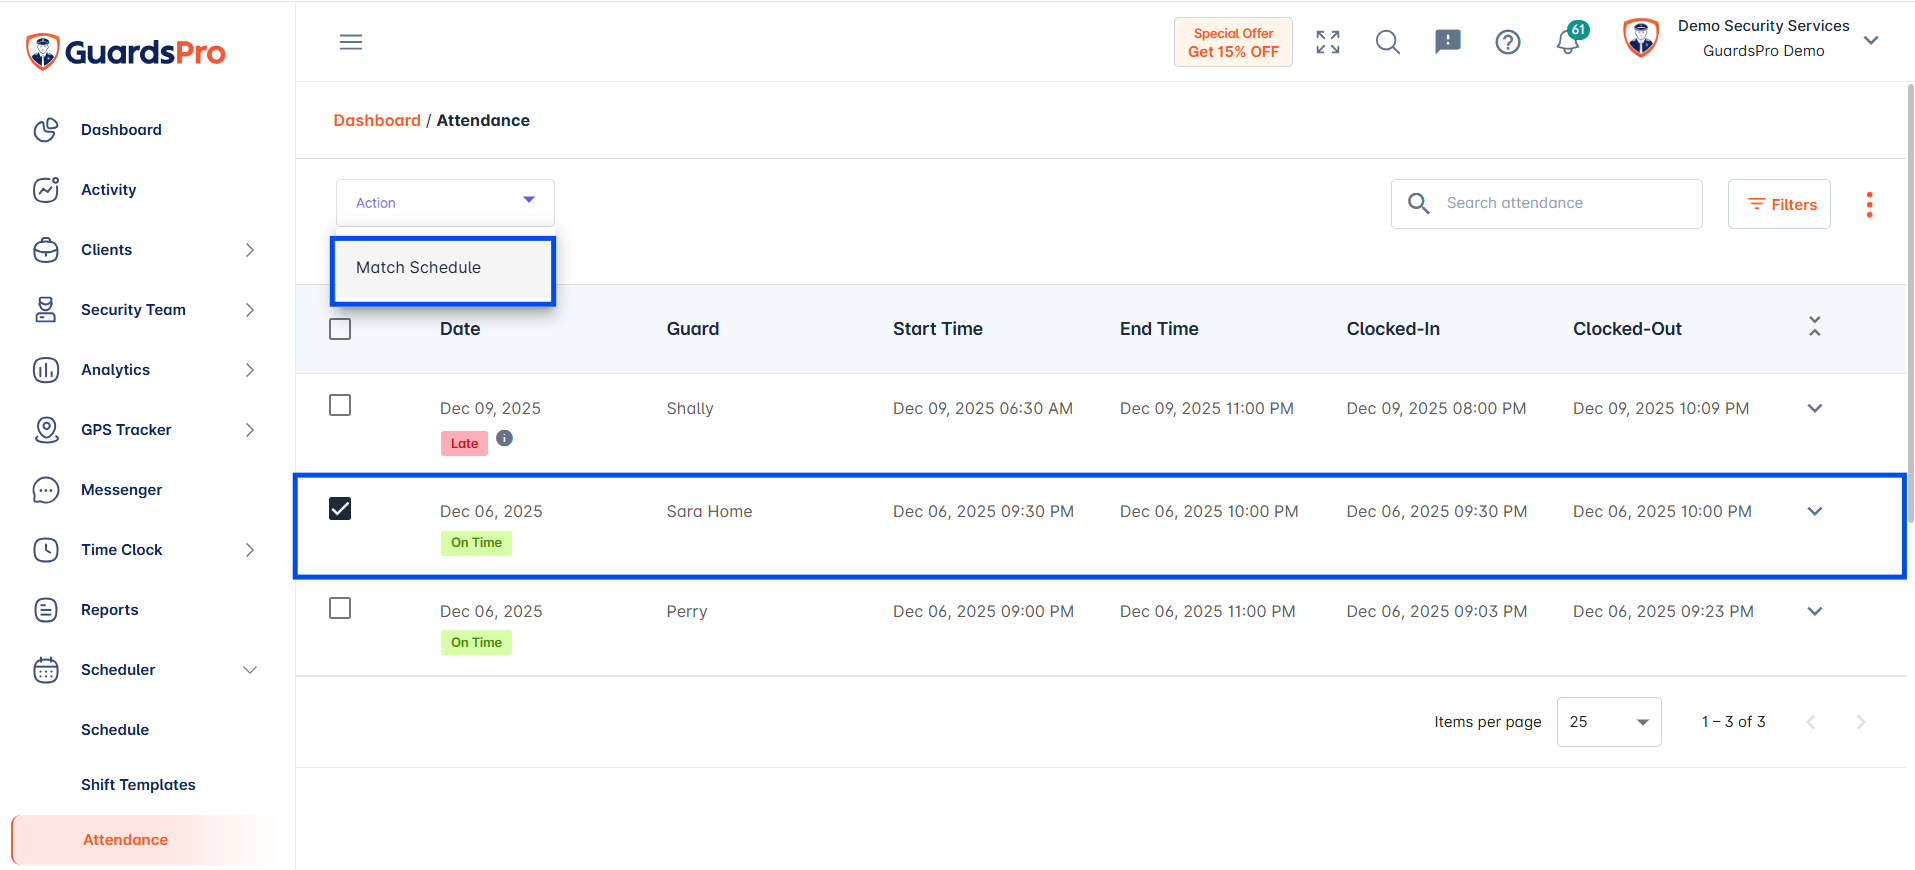Expand the Shally row details
1915x870 pixels.
coord(1815,408)
